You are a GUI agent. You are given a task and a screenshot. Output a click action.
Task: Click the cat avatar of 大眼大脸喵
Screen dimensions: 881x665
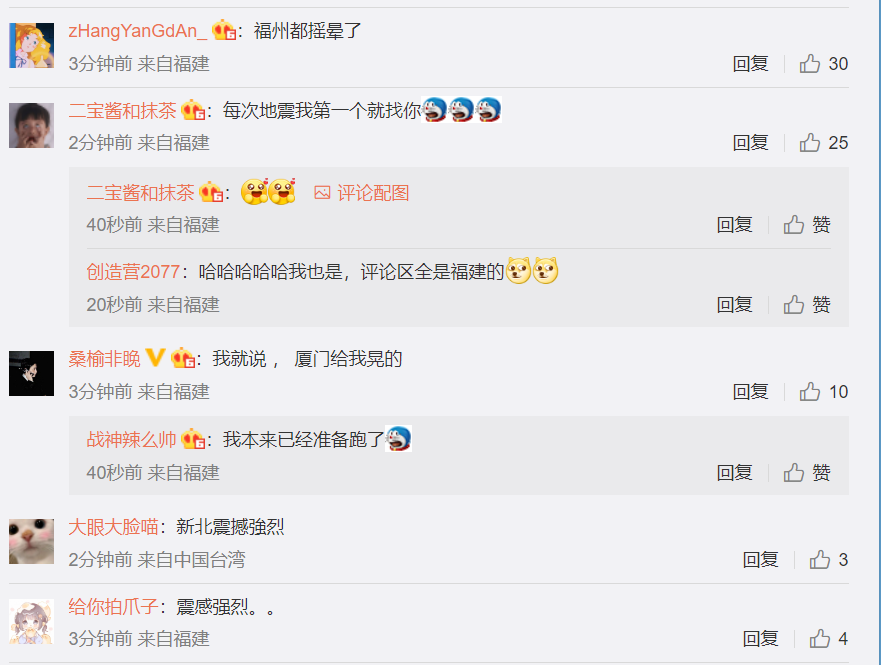pyautogui.click(x=31, y=541)
